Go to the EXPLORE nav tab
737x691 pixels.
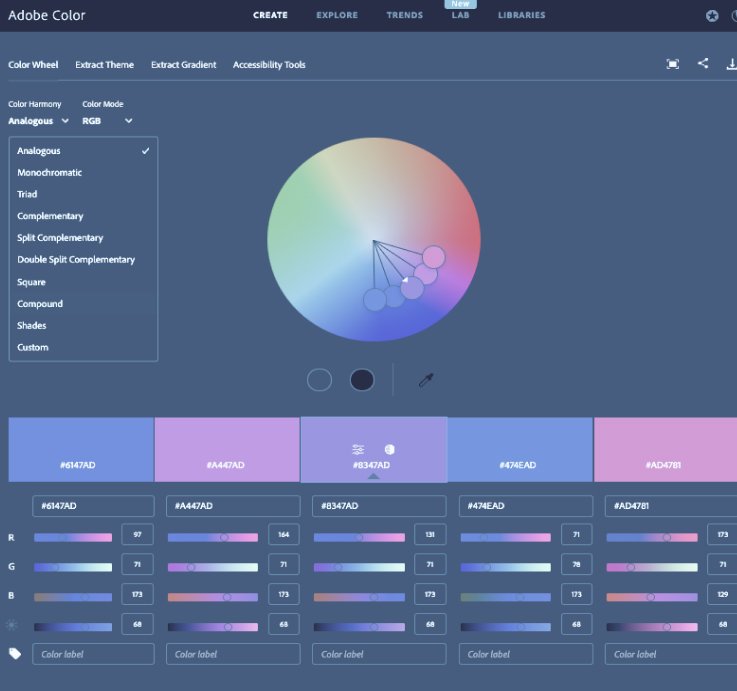[337, 15]
